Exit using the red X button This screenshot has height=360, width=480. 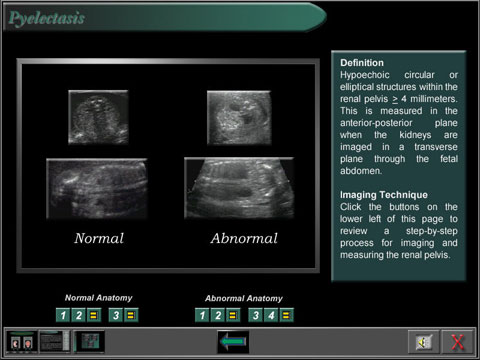click(457, 342)
